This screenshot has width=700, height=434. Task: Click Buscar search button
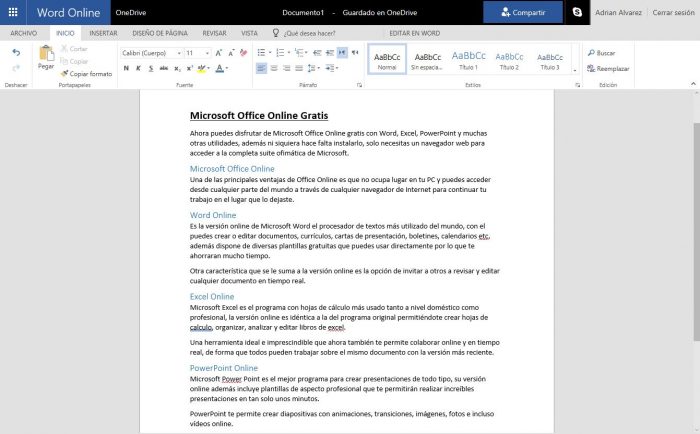[x=601, y=53]
